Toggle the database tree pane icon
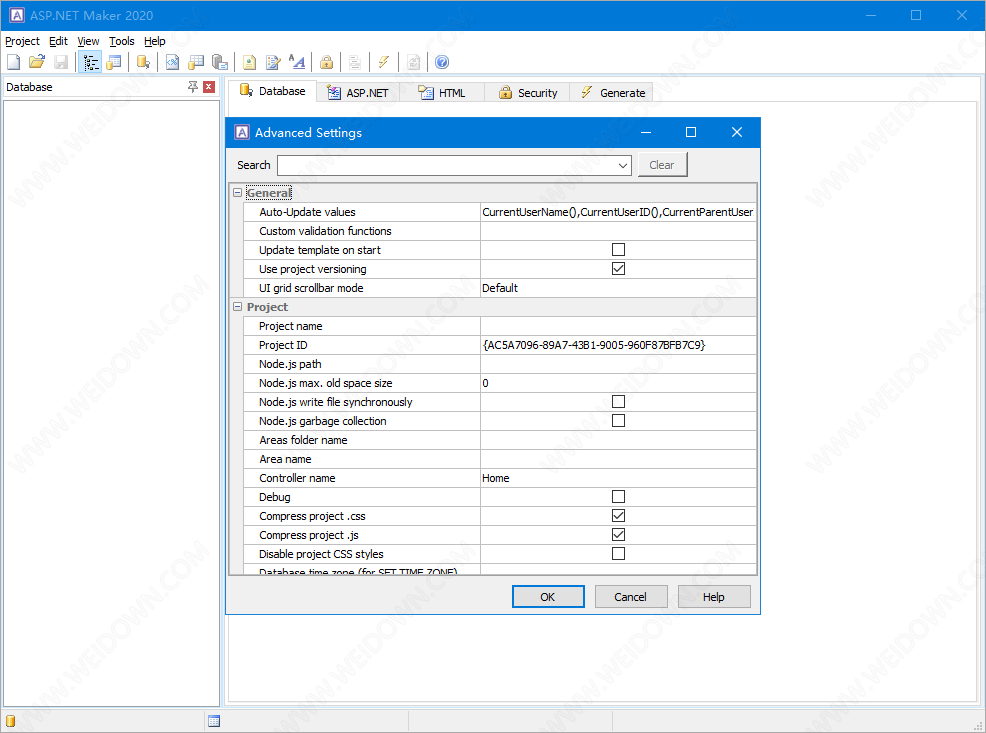Viewport: 986px width, 733px height. (x=91, y=62)
